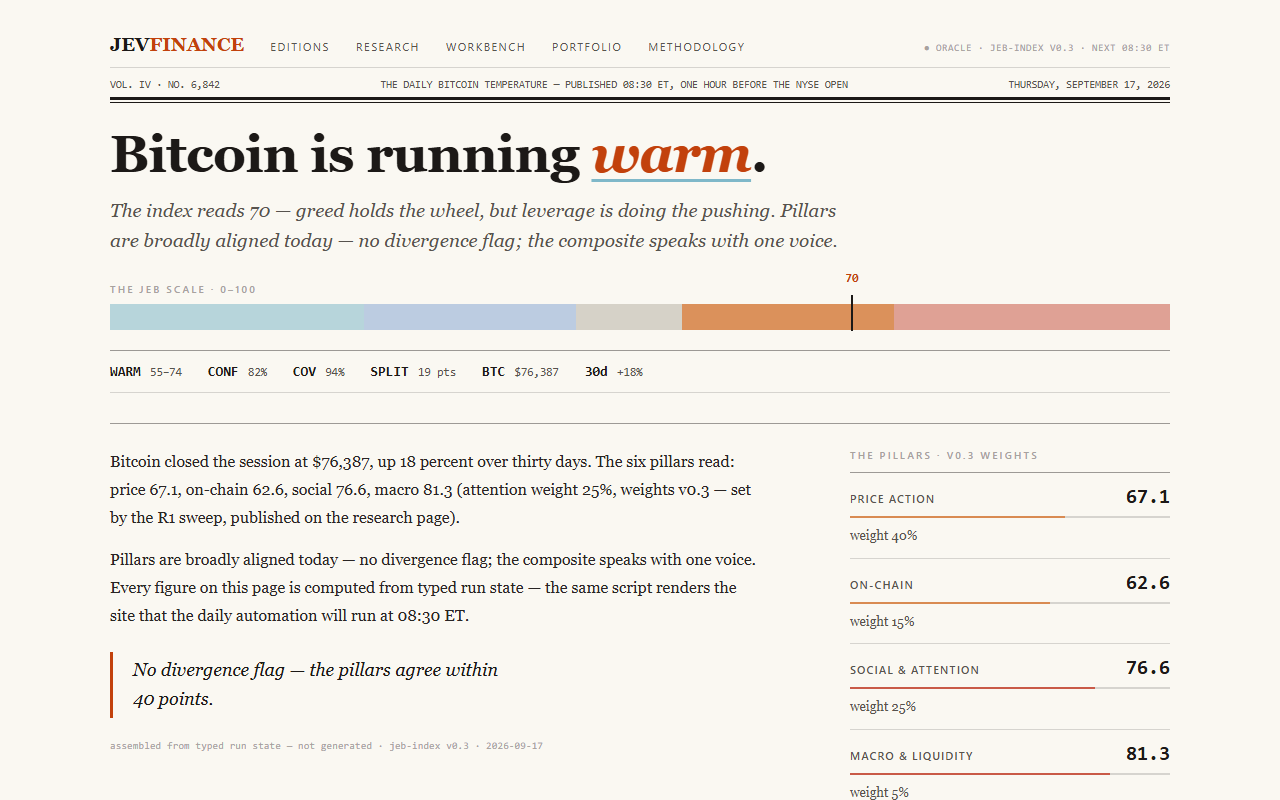This screenshot has width=1280, height=800.
Task: Select the Macro & Liquidity pillar label
Action: point(911,756)
